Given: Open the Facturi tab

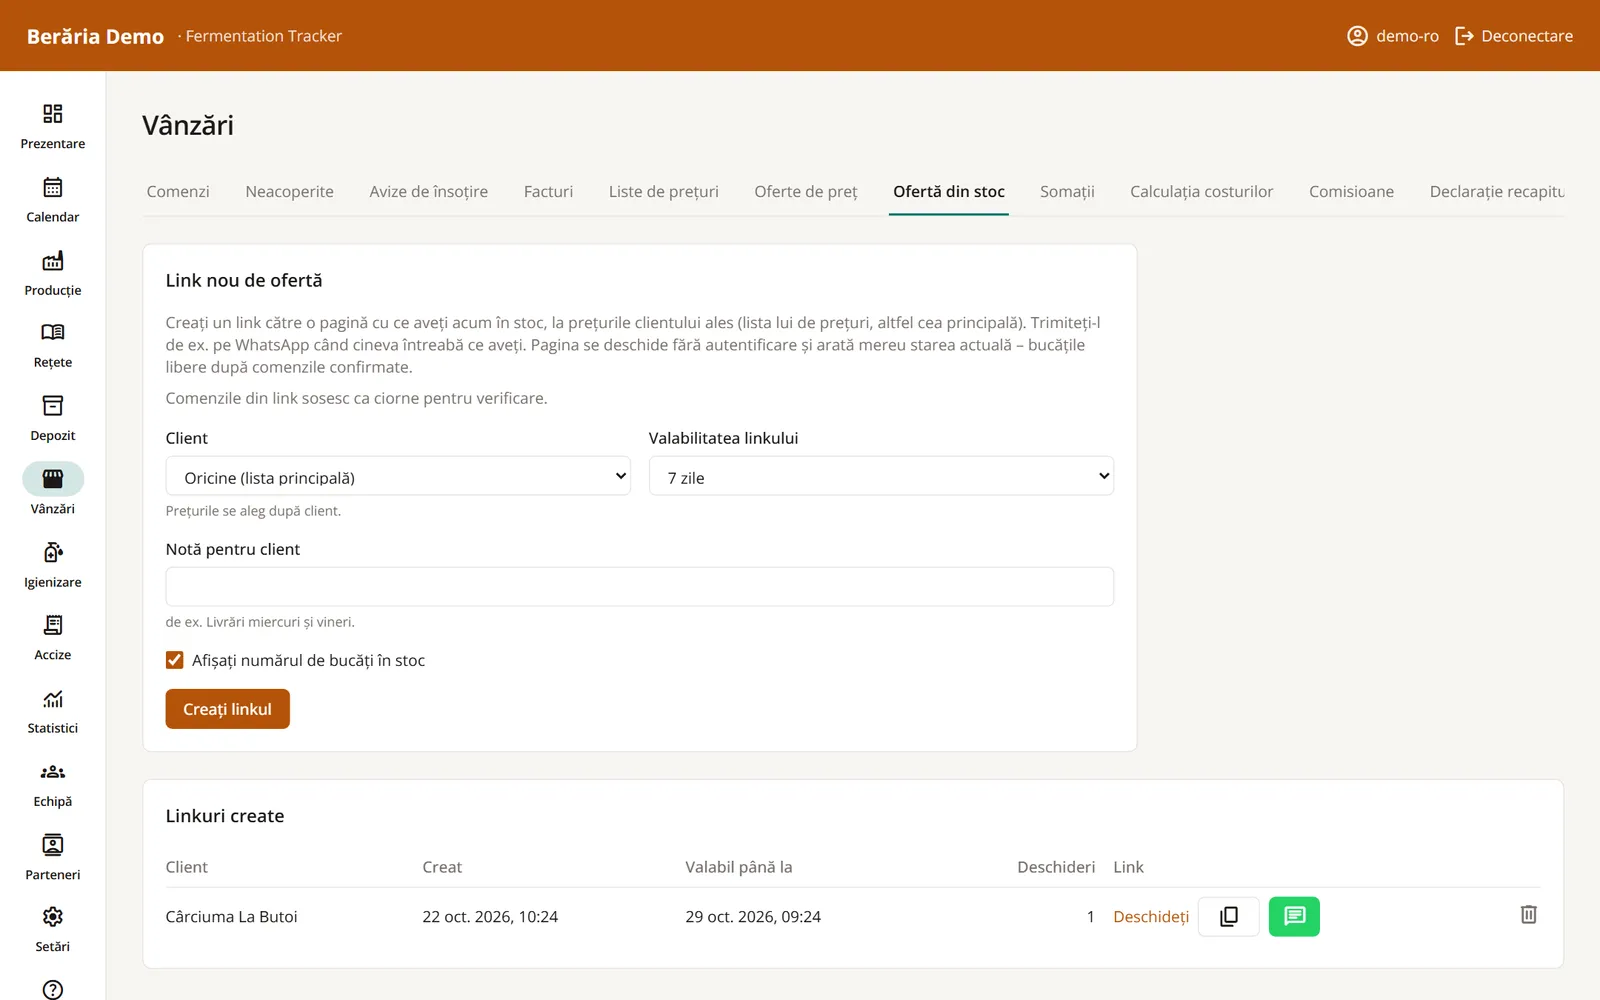Looking at the screenshot, I should (549, 191).
